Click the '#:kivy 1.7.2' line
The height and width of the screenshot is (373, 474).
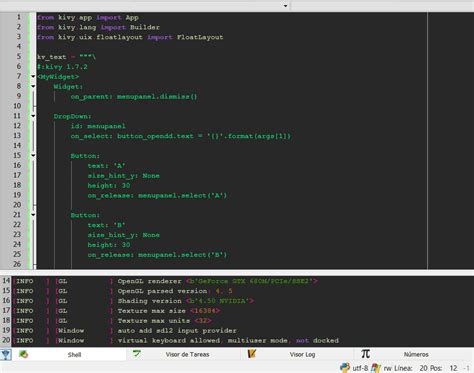point(62,67)
